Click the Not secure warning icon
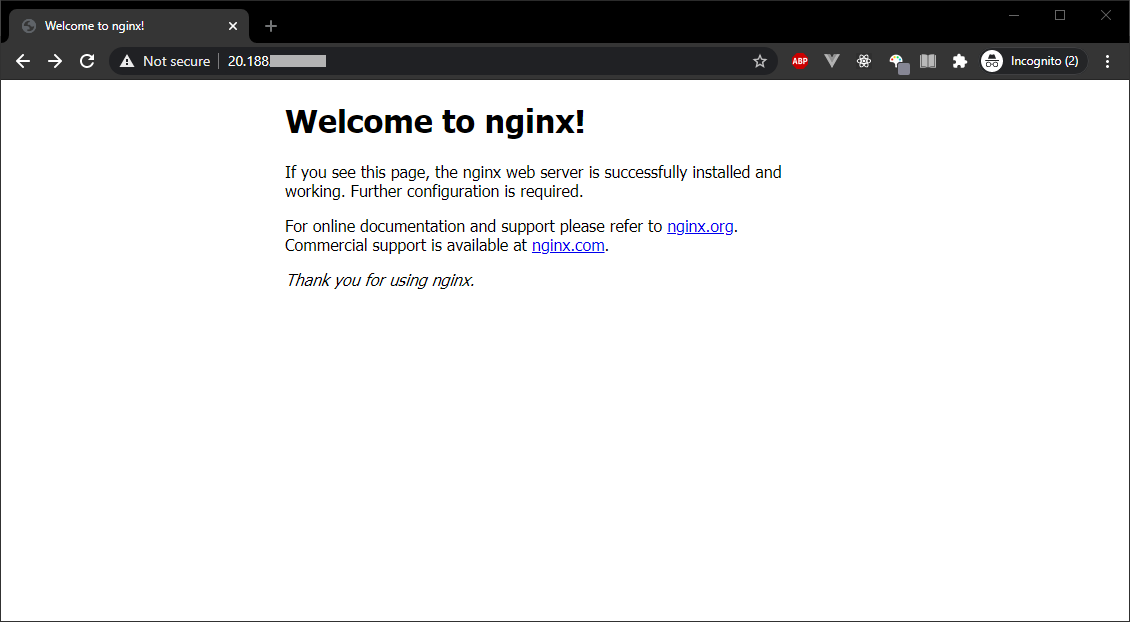This screenshot has height=622, width=1130. [x=127, y=61]
